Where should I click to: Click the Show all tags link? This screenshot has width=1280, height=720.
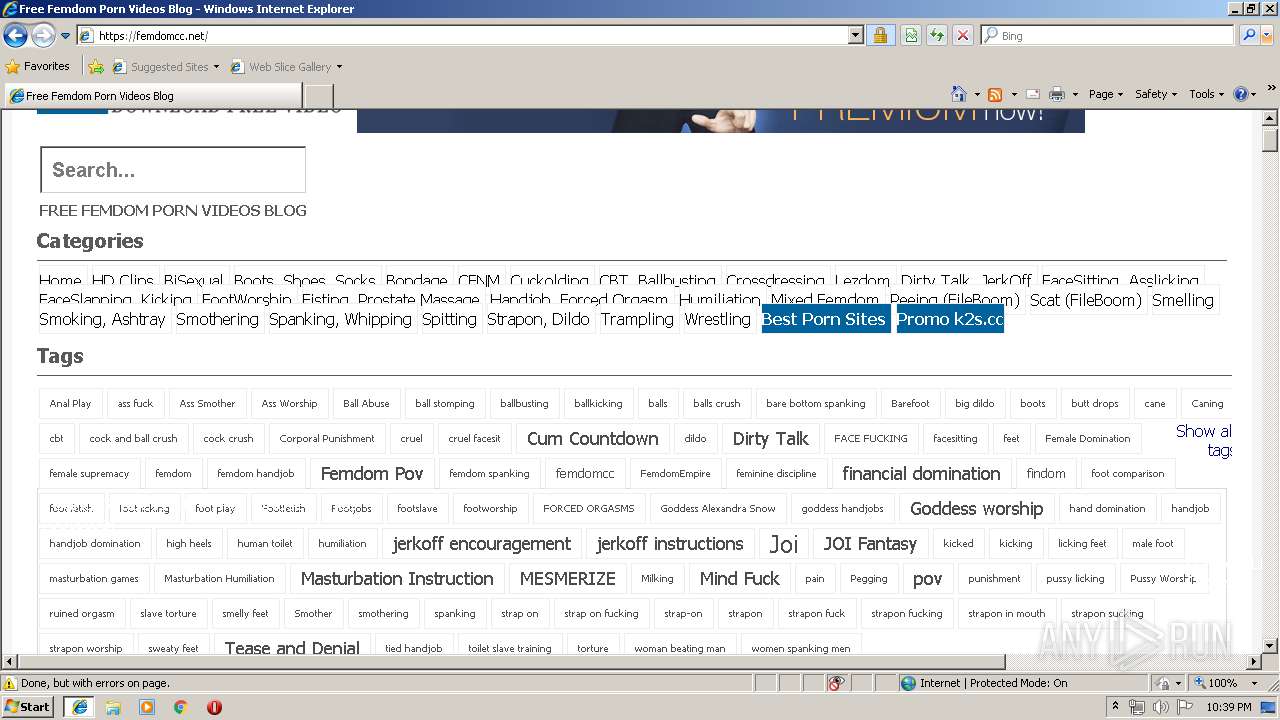[1204, 441]
